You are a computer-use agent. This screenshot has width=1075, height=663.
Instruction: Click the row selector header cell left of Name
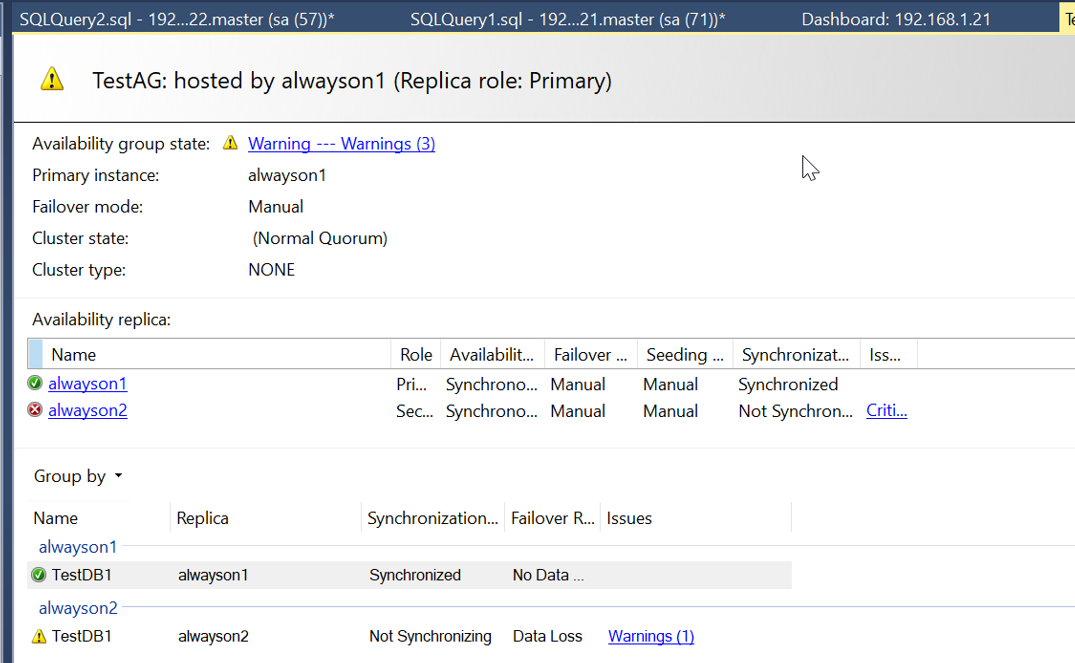[35, 354]
